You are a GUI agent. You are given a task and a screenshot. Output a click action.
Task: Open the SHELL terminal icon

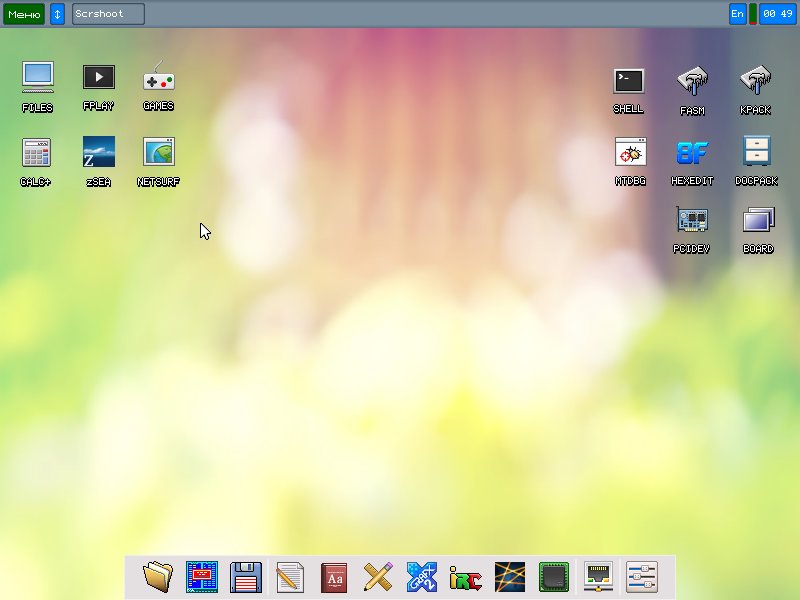629,81
